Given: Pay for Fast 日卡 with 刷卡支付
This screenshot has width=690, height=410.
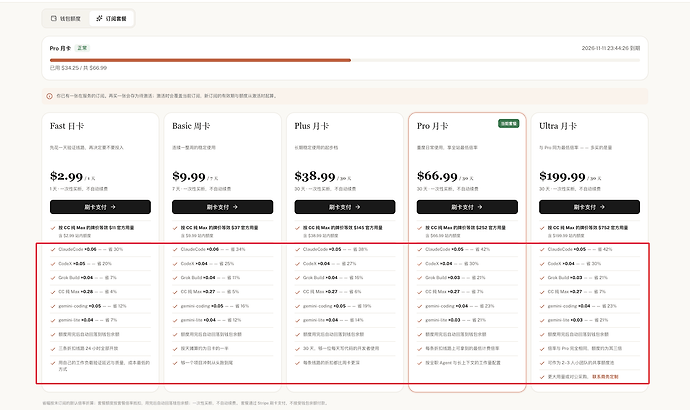Looking at the screenshot, I should [x=100, y=207].
